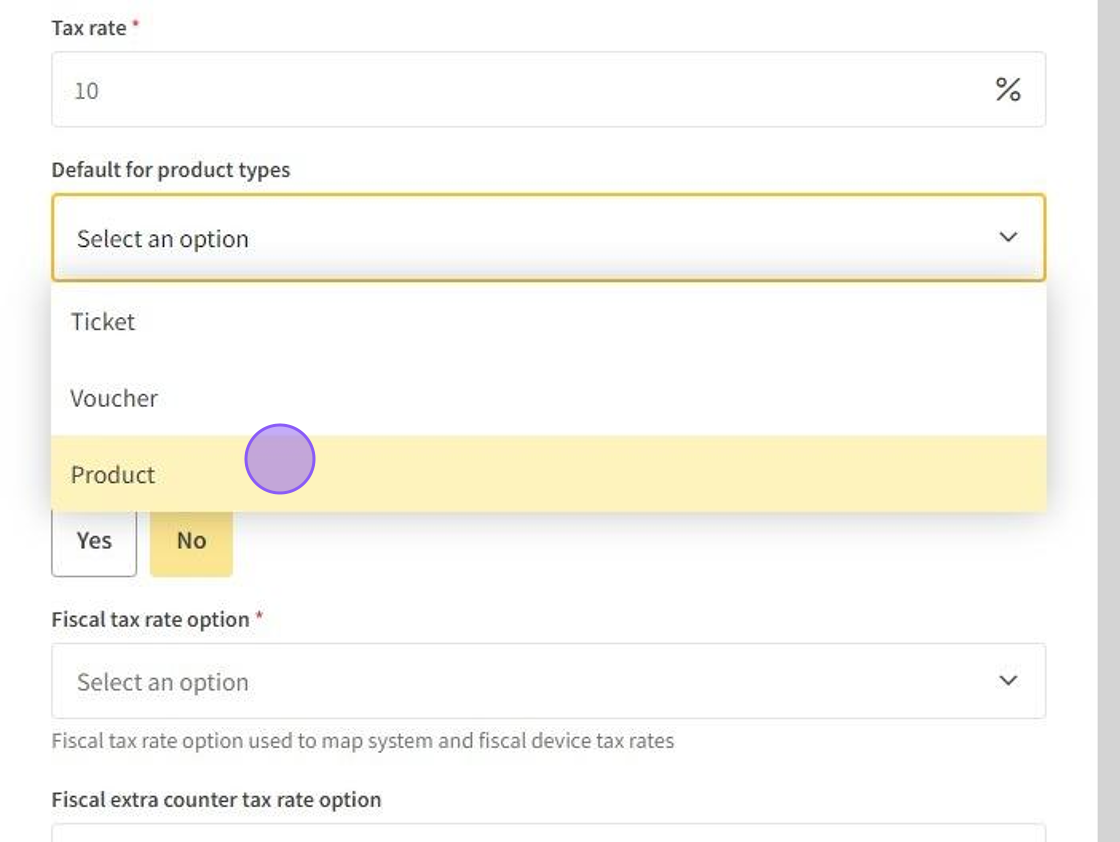
Task: Click the Default for product types label
Action: coord(171,170)
